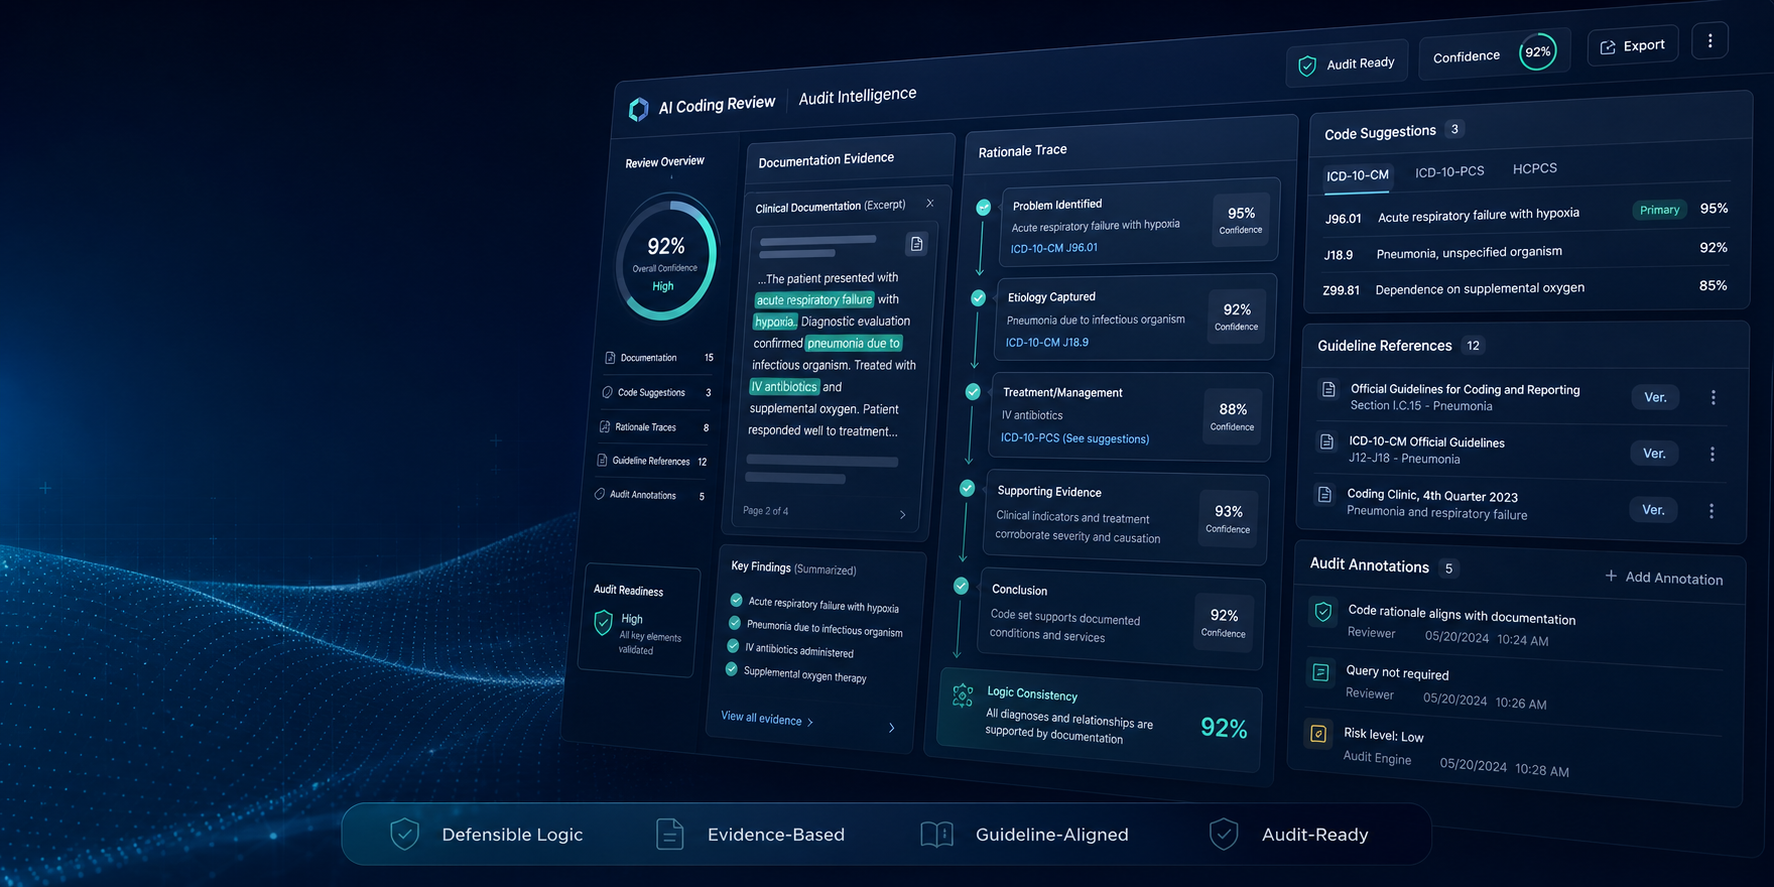Click the Documentation sidebar icon
Image resolution: width=1774 pixels, height=887 pixels.
point(610,357)
